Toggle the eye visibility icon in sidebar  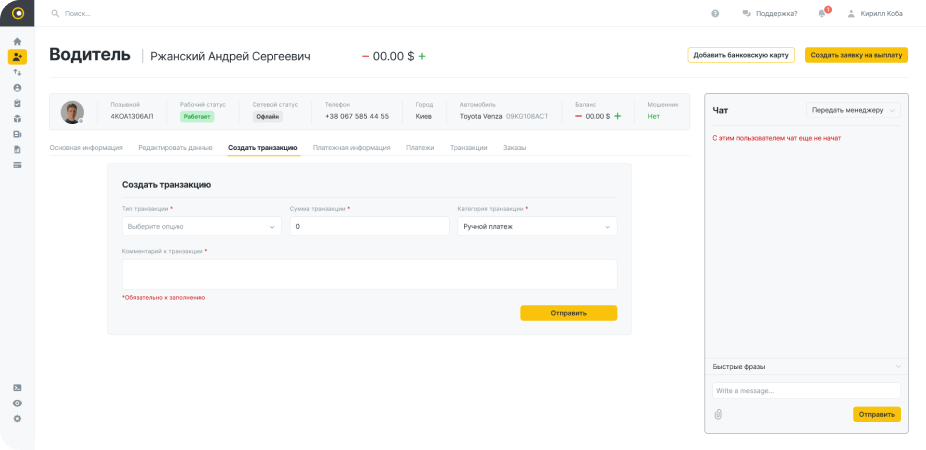click(x=17, y=403)
